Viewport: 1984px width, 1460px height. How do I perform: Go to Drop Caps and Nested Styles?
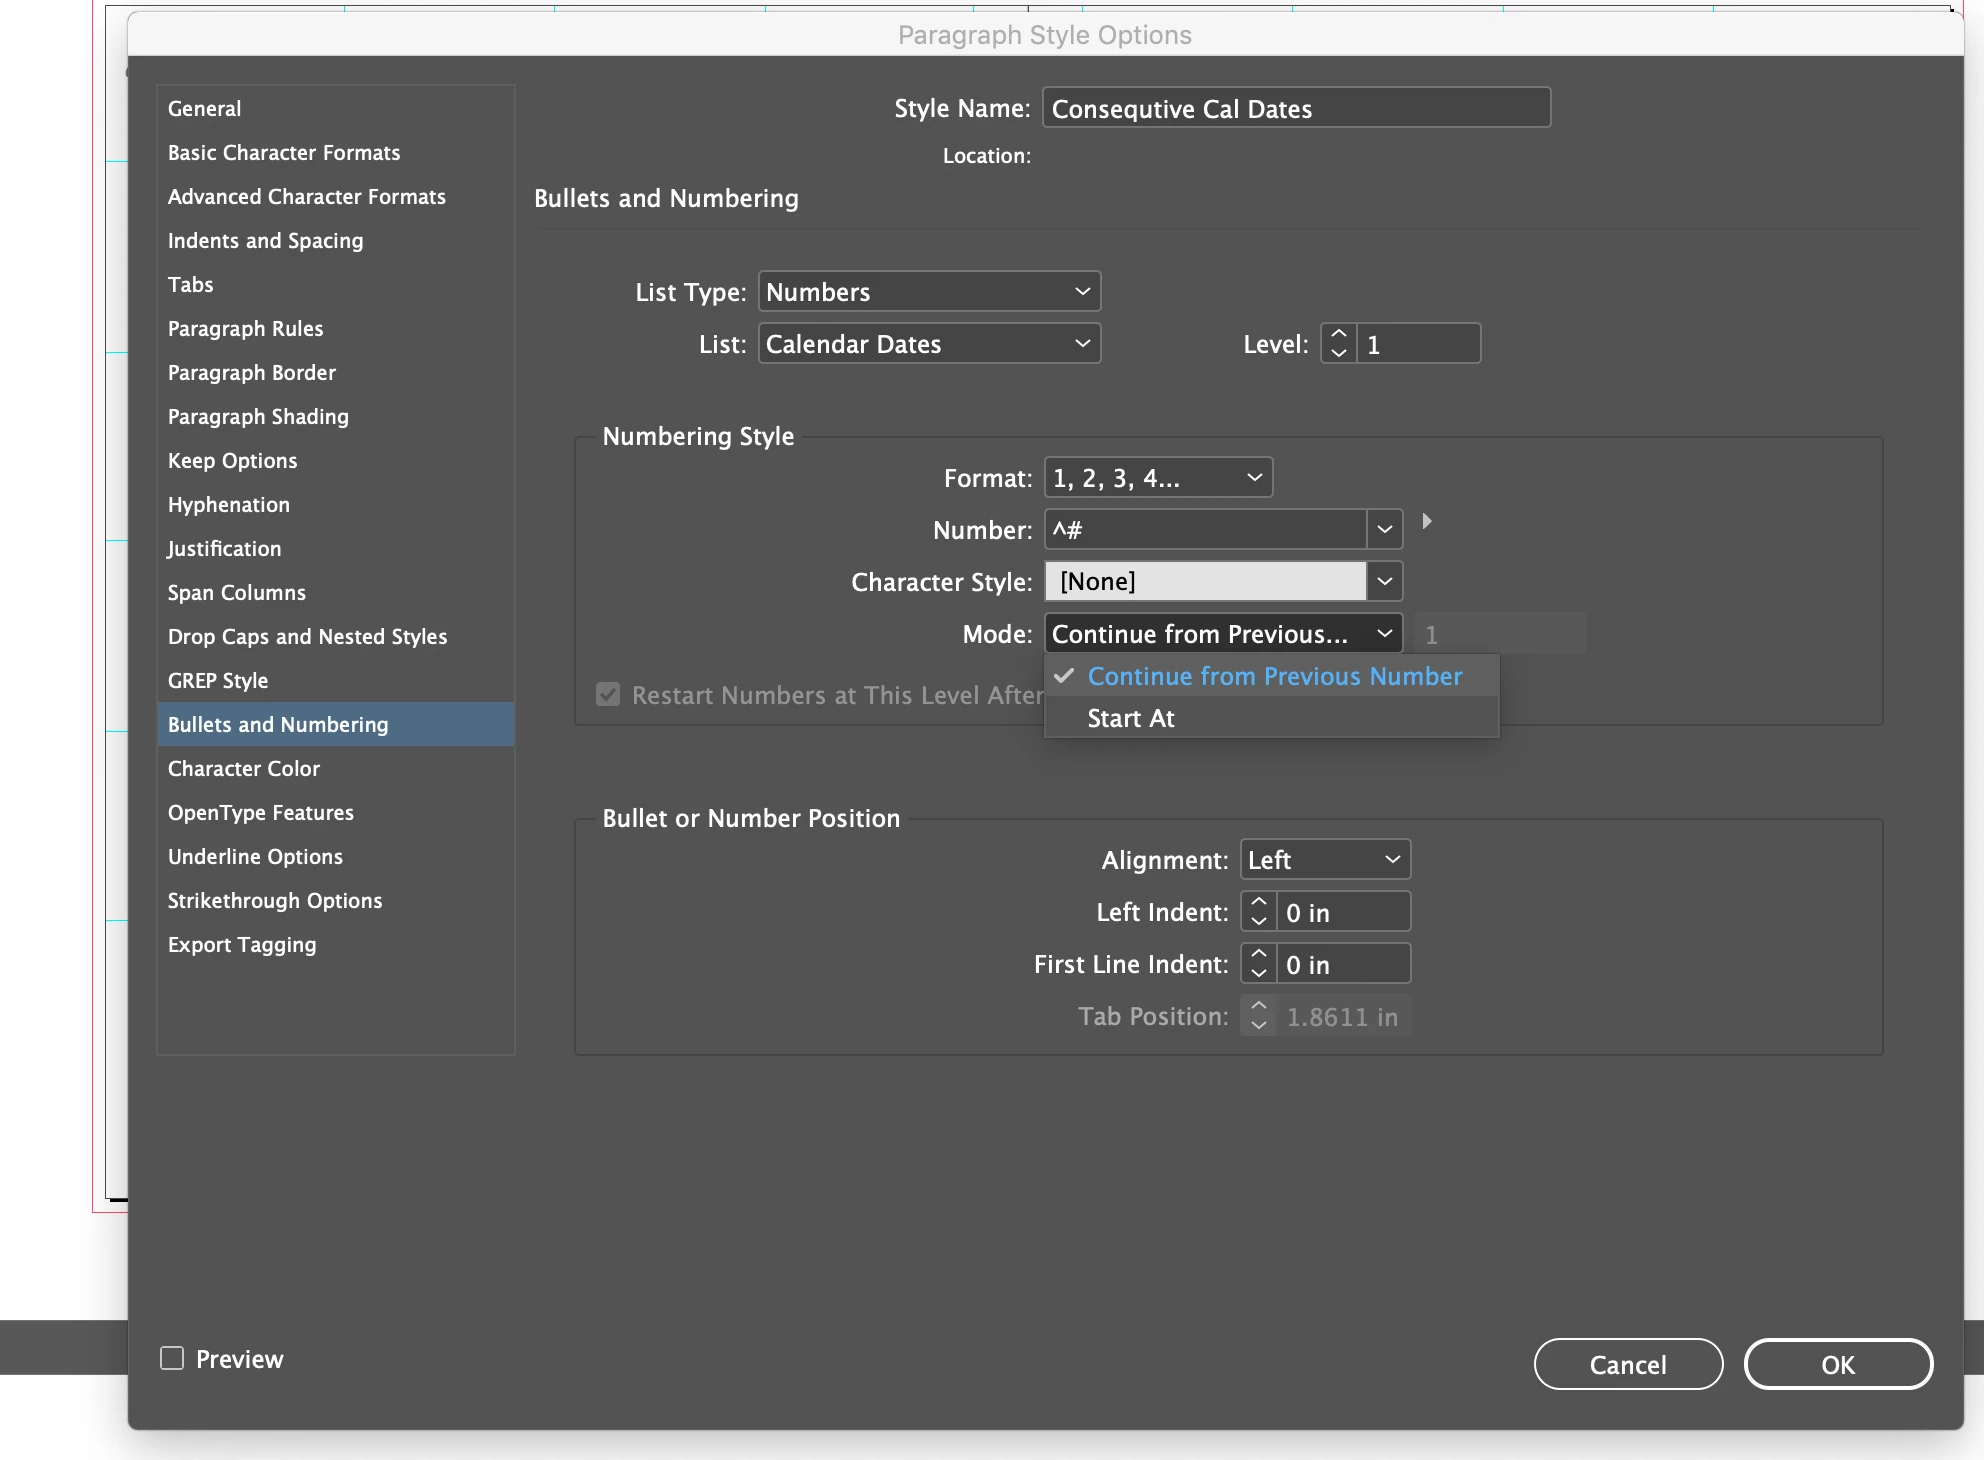(x=307, y=636)
